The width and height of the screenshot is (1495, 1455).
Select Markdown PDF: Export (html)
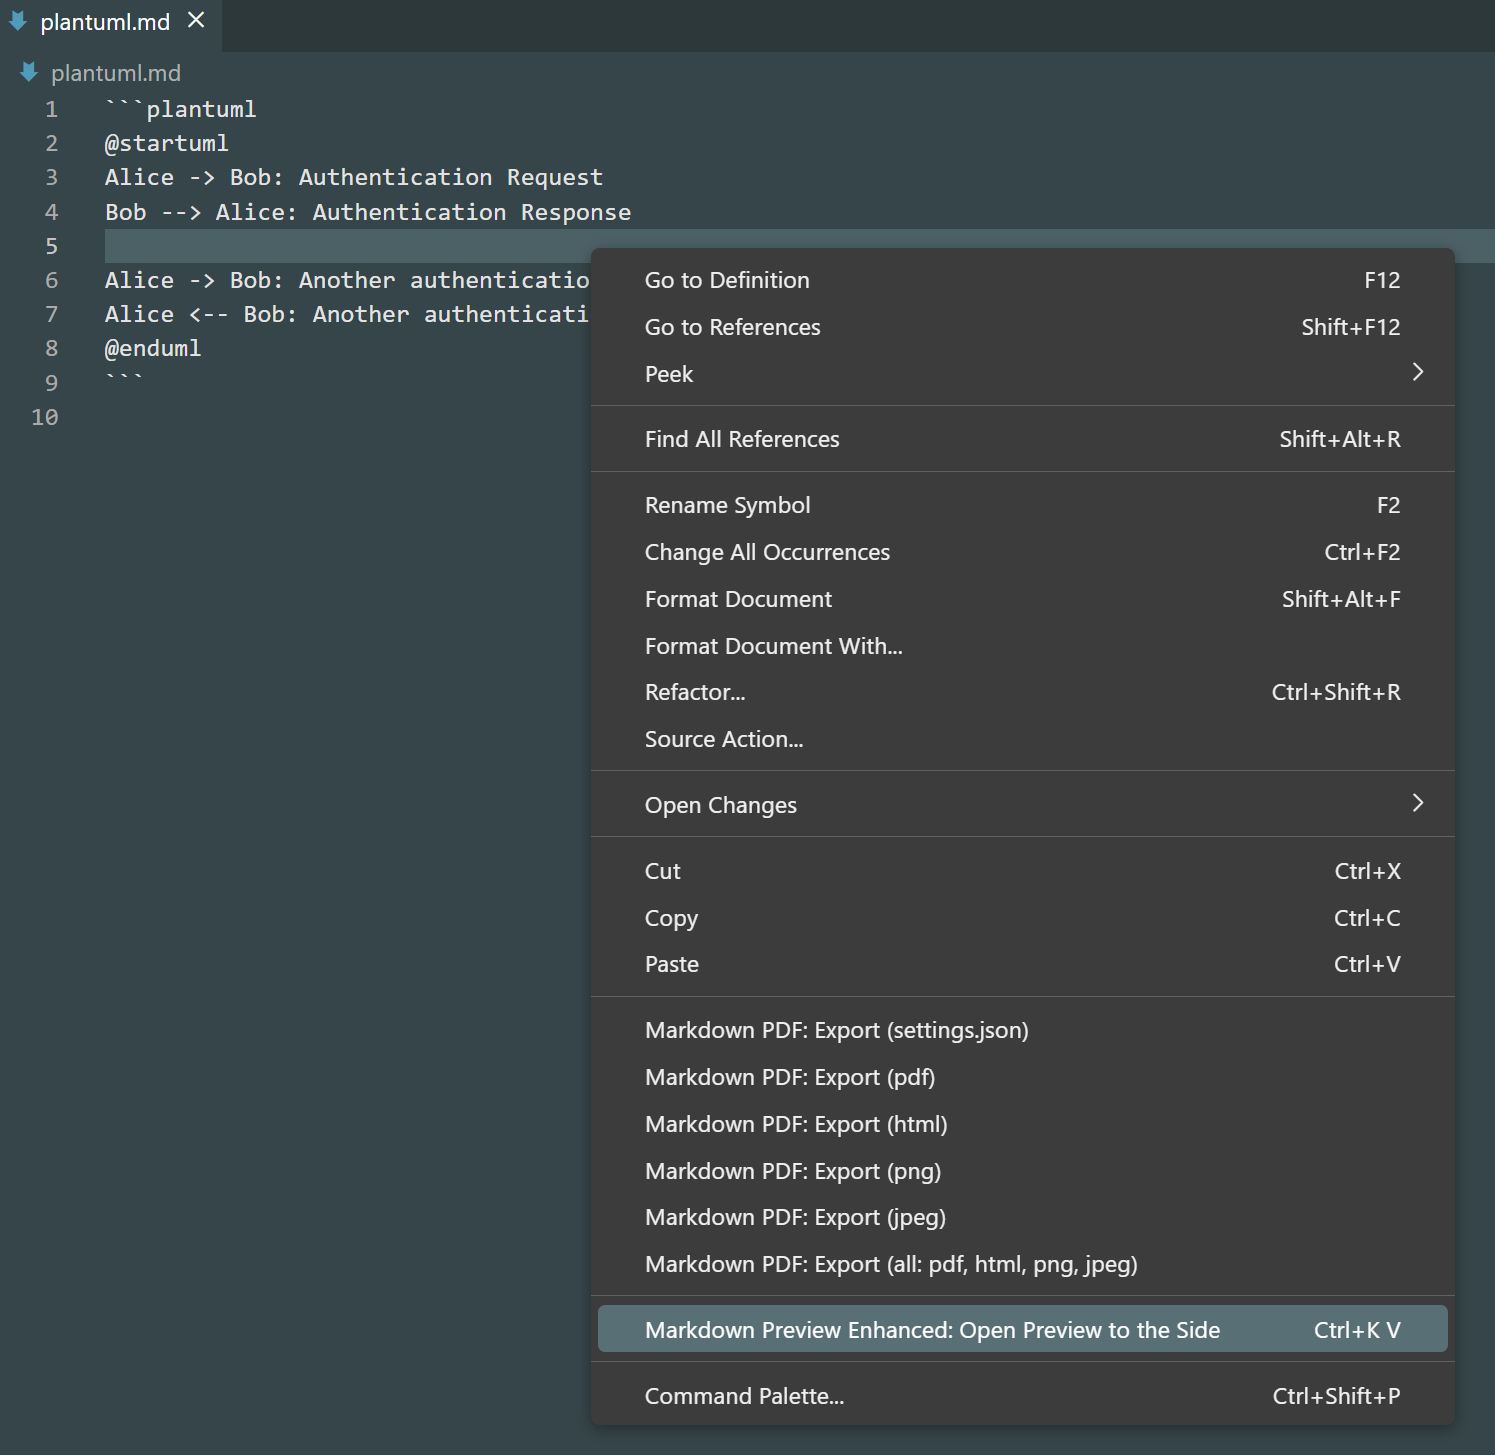(1022, 1124)
